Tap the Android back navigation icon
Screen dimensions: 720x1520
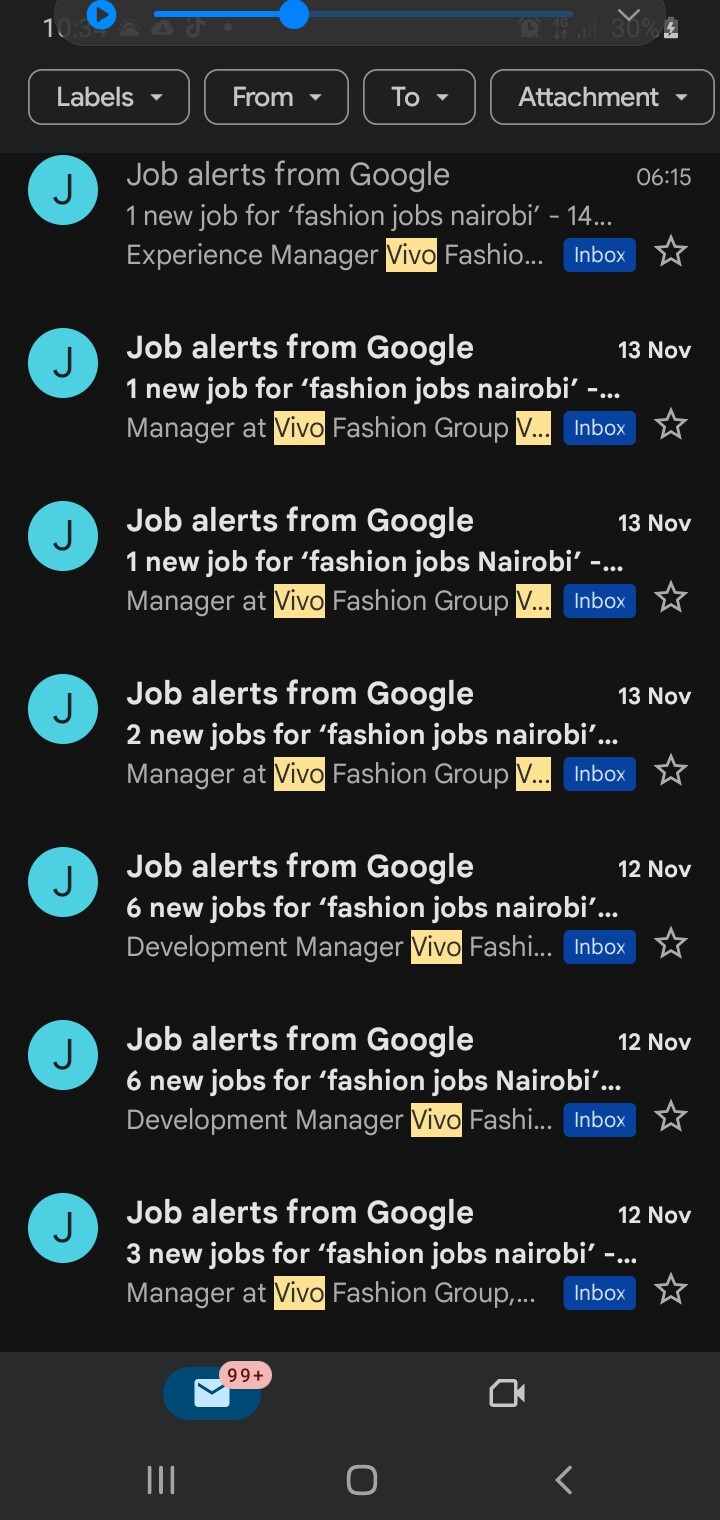point(564,1480)
